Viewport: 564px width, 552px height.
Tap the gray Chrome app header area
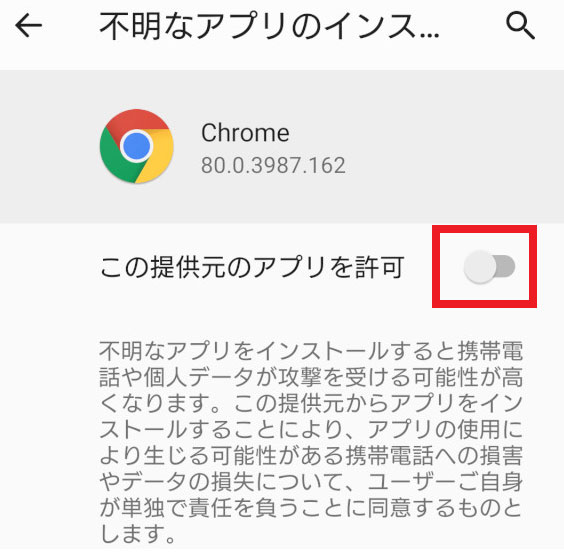[282, 146]
